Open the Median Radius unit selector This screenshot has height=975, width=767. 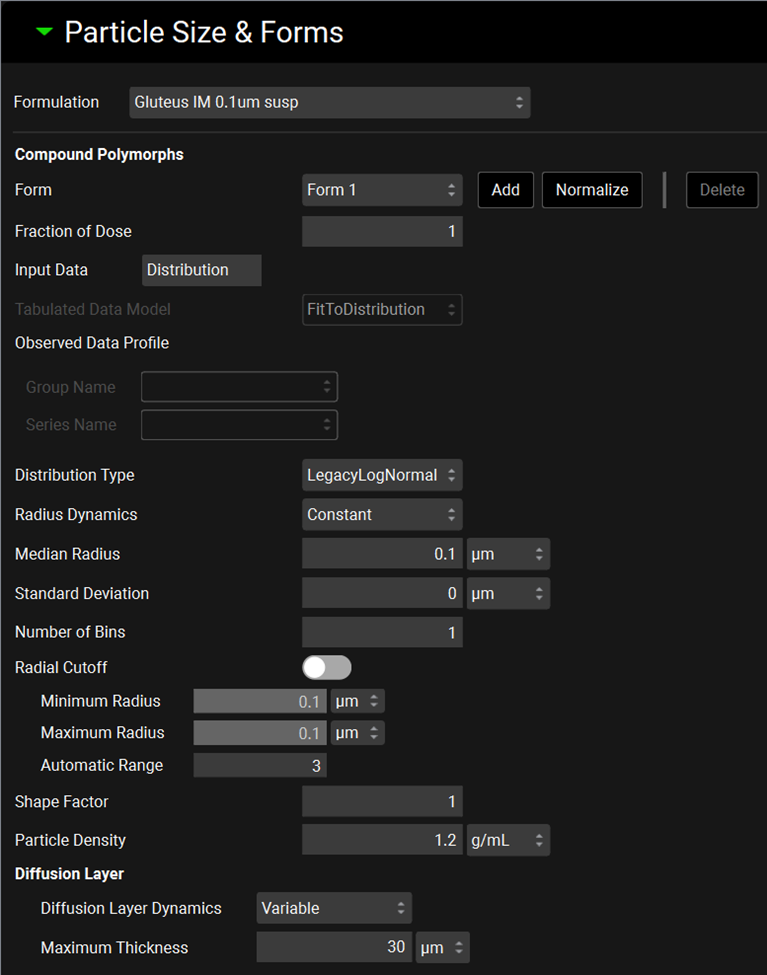click(x=507, y=554)
